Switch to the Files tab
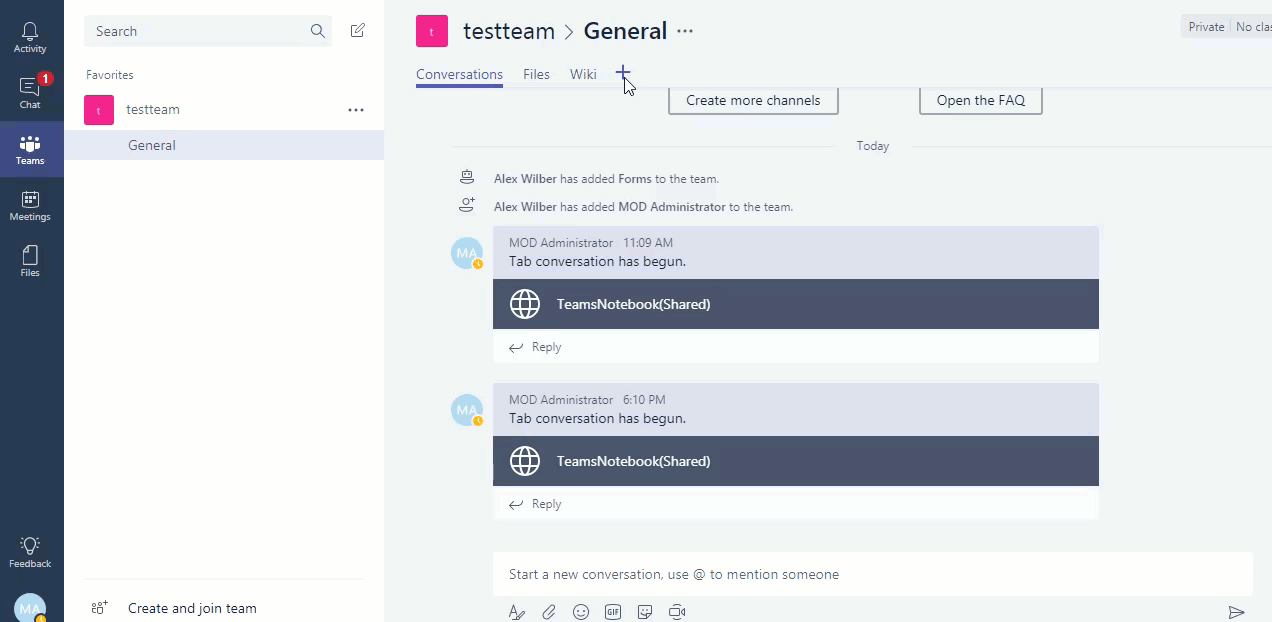Screen dimensions: 1272x622 tap(536, 74)
